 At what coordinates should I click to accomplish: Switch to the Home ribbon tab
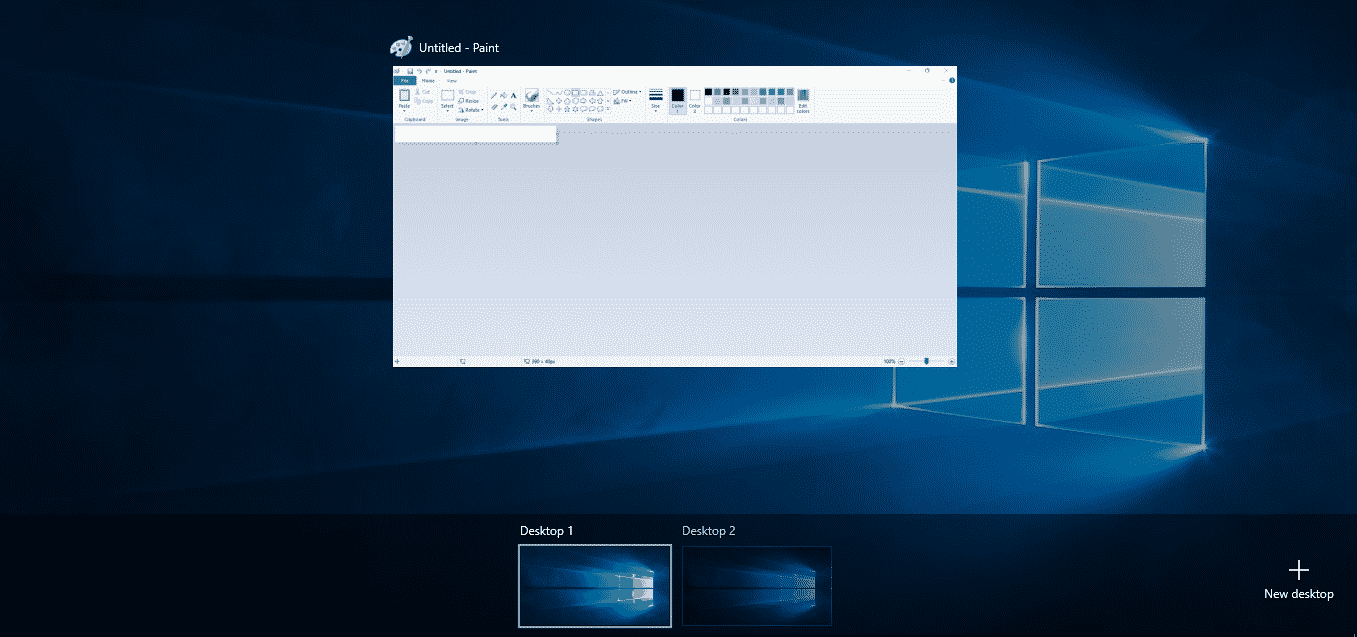point(428,81)
